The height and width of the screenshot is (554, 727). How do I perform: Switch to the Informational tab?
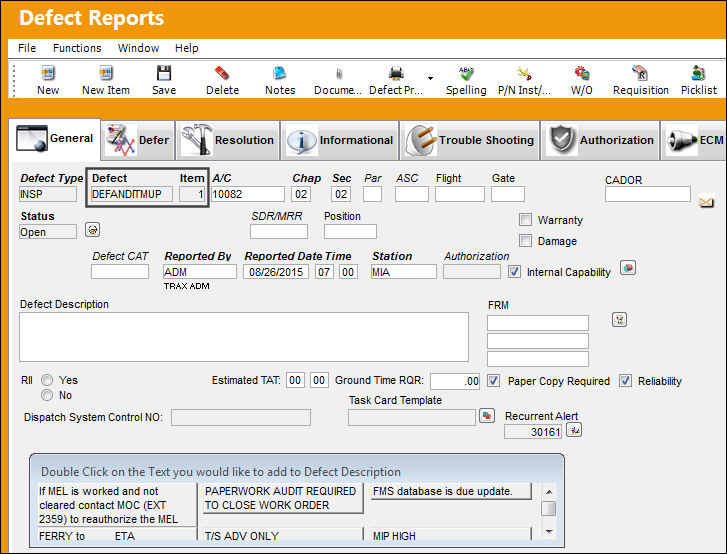(340, 140)
